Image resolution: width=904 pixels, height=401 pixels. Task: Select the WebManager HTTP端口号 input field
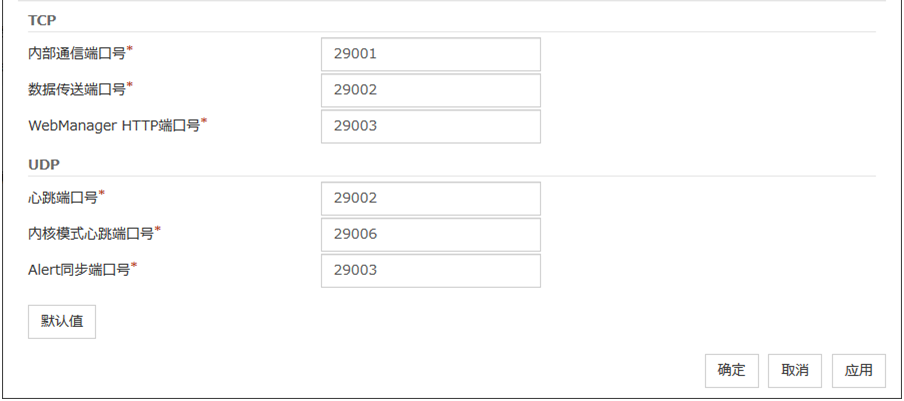coord(430,126)
